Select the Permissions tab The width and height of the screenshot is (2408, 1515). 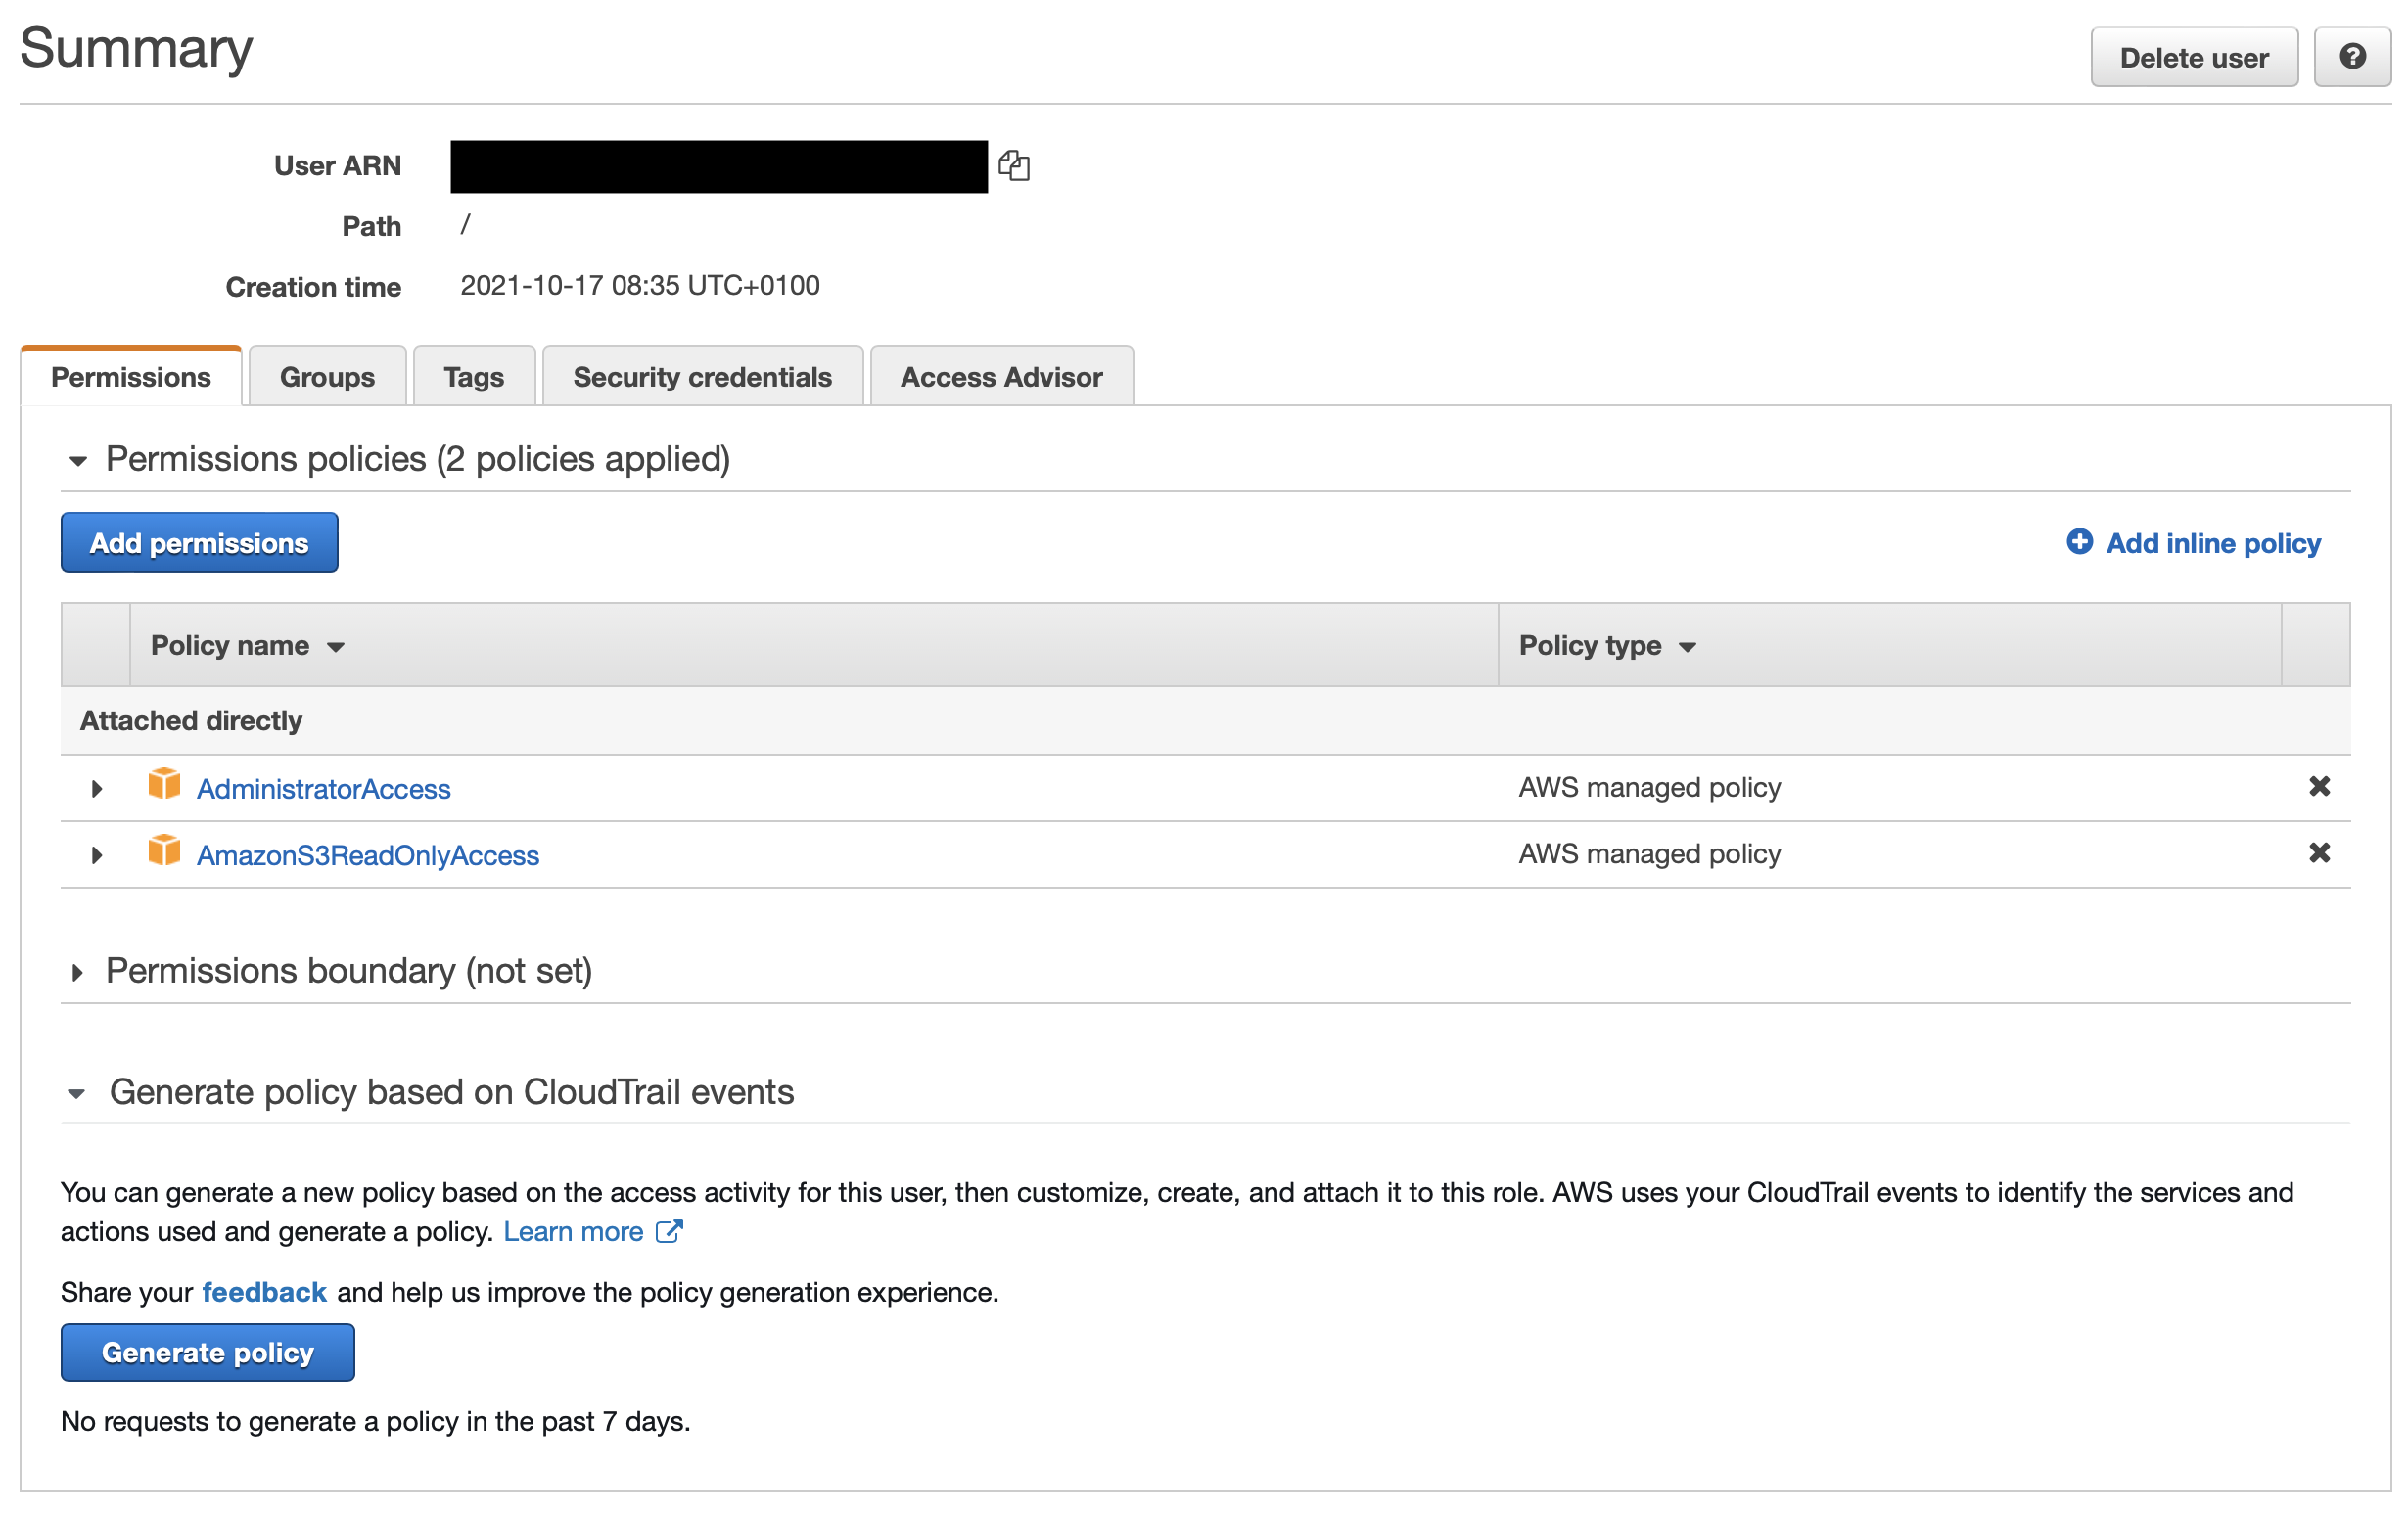coord(131,377)
